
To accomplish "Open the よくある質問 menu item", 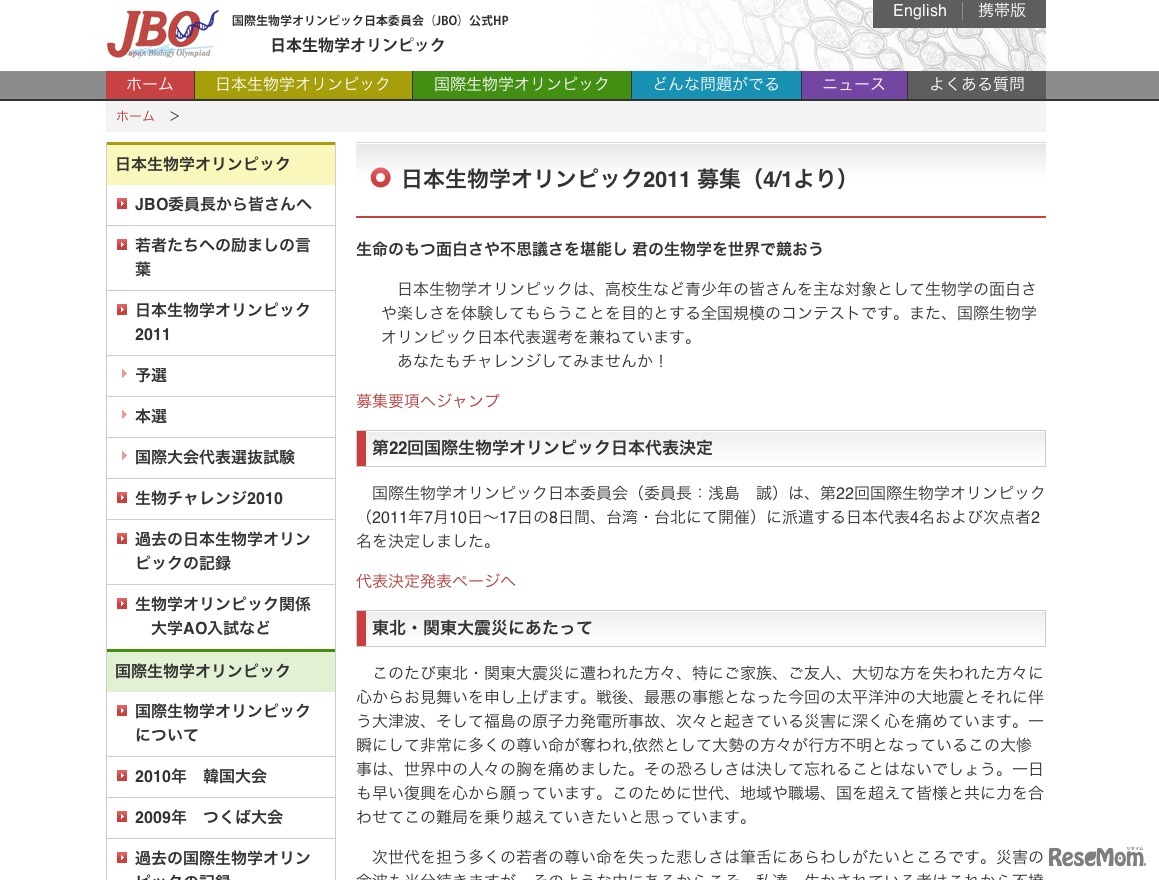I will pyautogui.click(x=975, y=85).
